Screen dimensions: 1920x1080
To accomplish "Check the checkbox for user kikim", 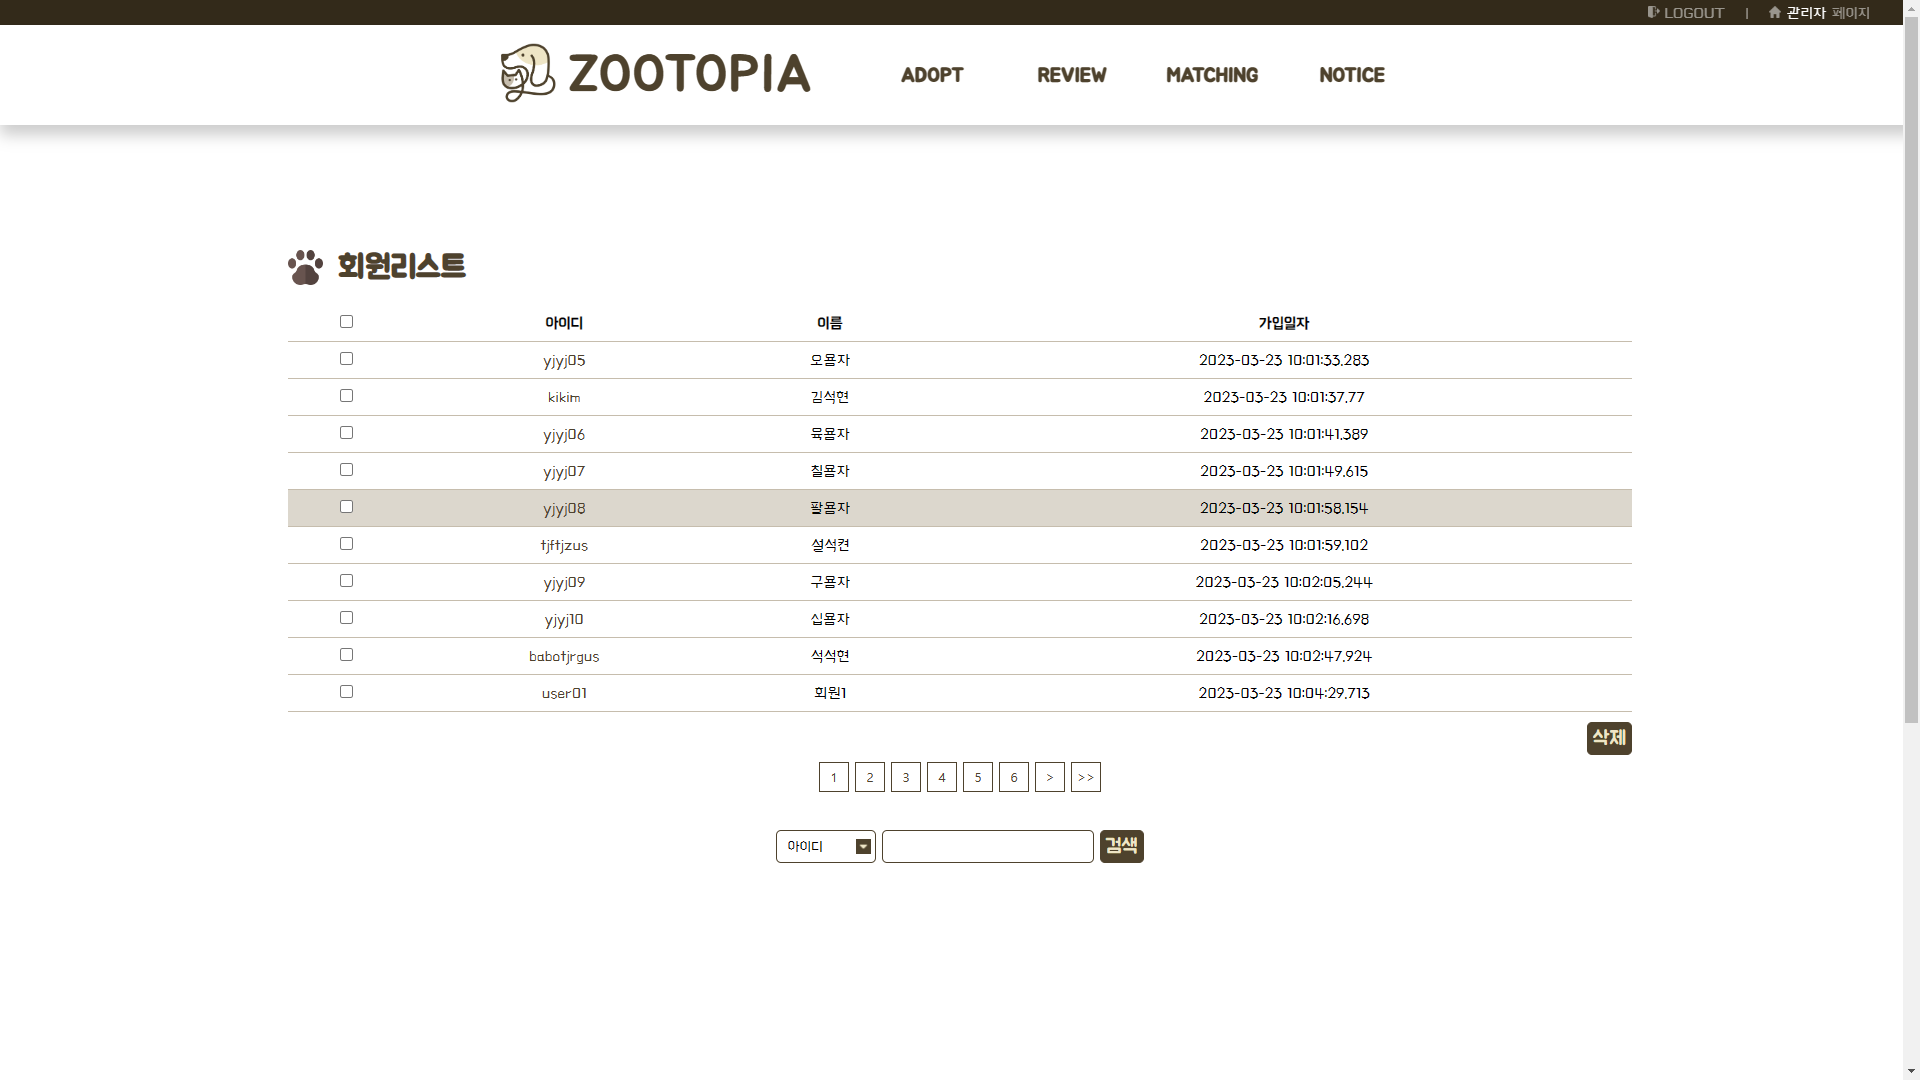I will tap(346, 395).
